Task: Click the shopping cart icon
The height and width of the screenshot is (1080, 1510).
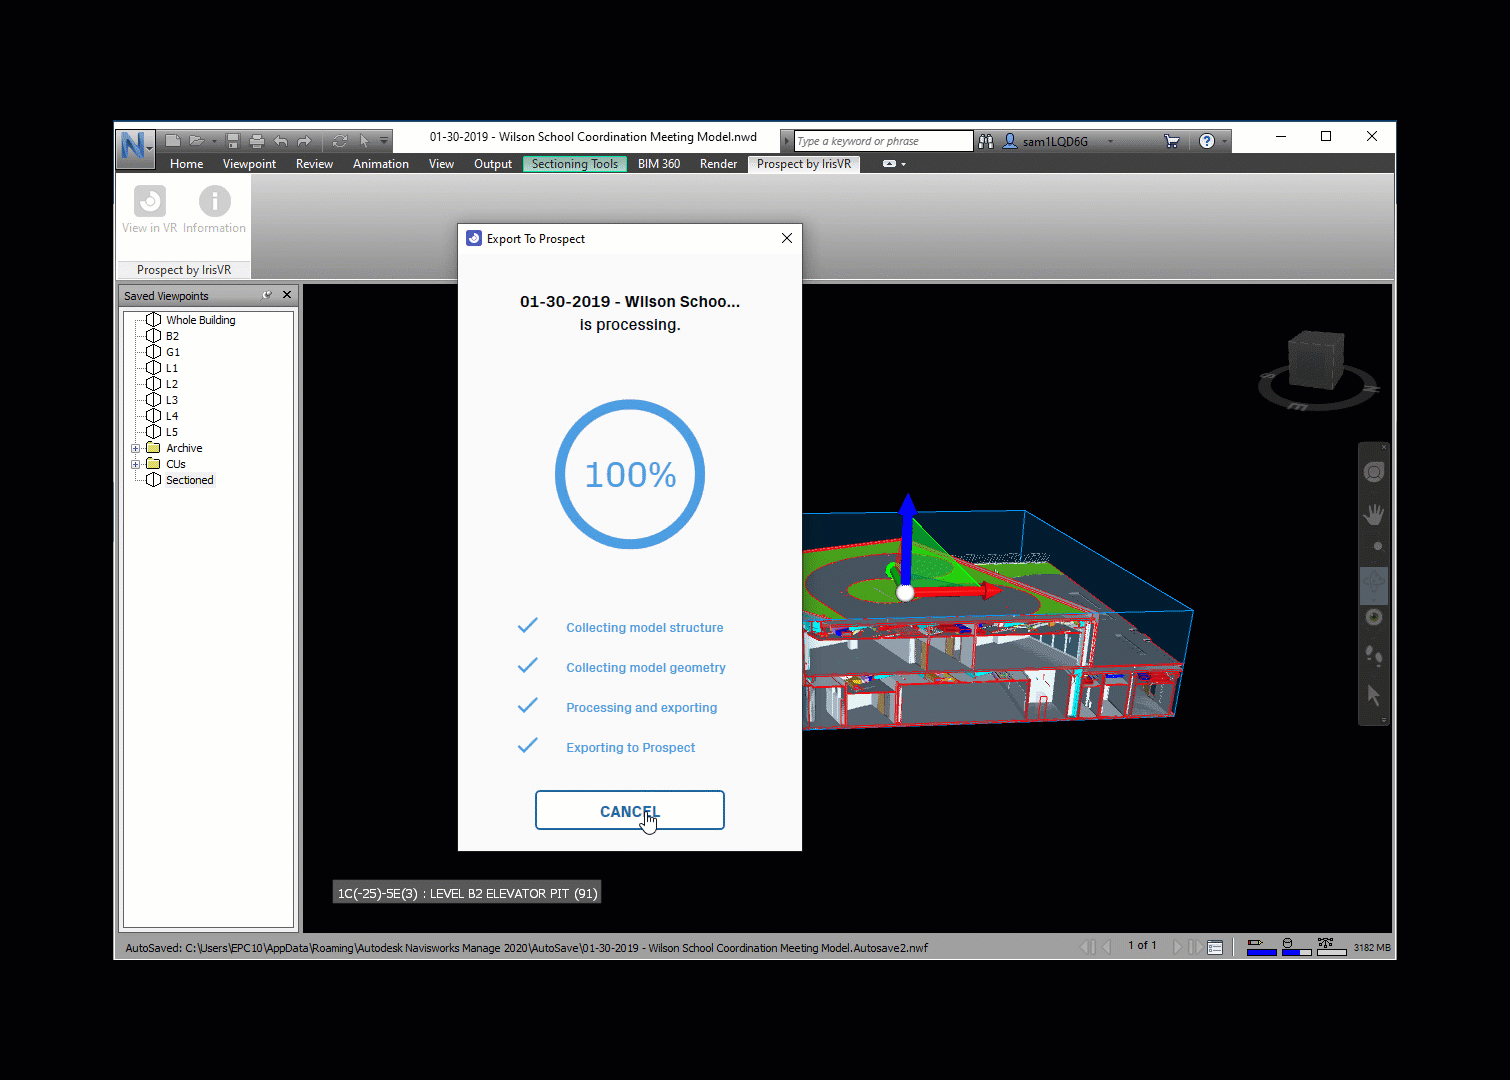Action: [1172, 141]
